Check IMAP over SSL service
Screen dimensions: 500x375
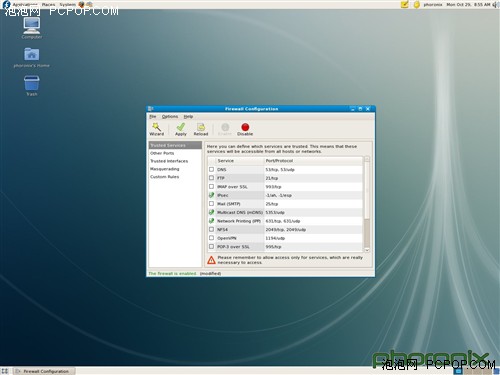pos(211,187)
